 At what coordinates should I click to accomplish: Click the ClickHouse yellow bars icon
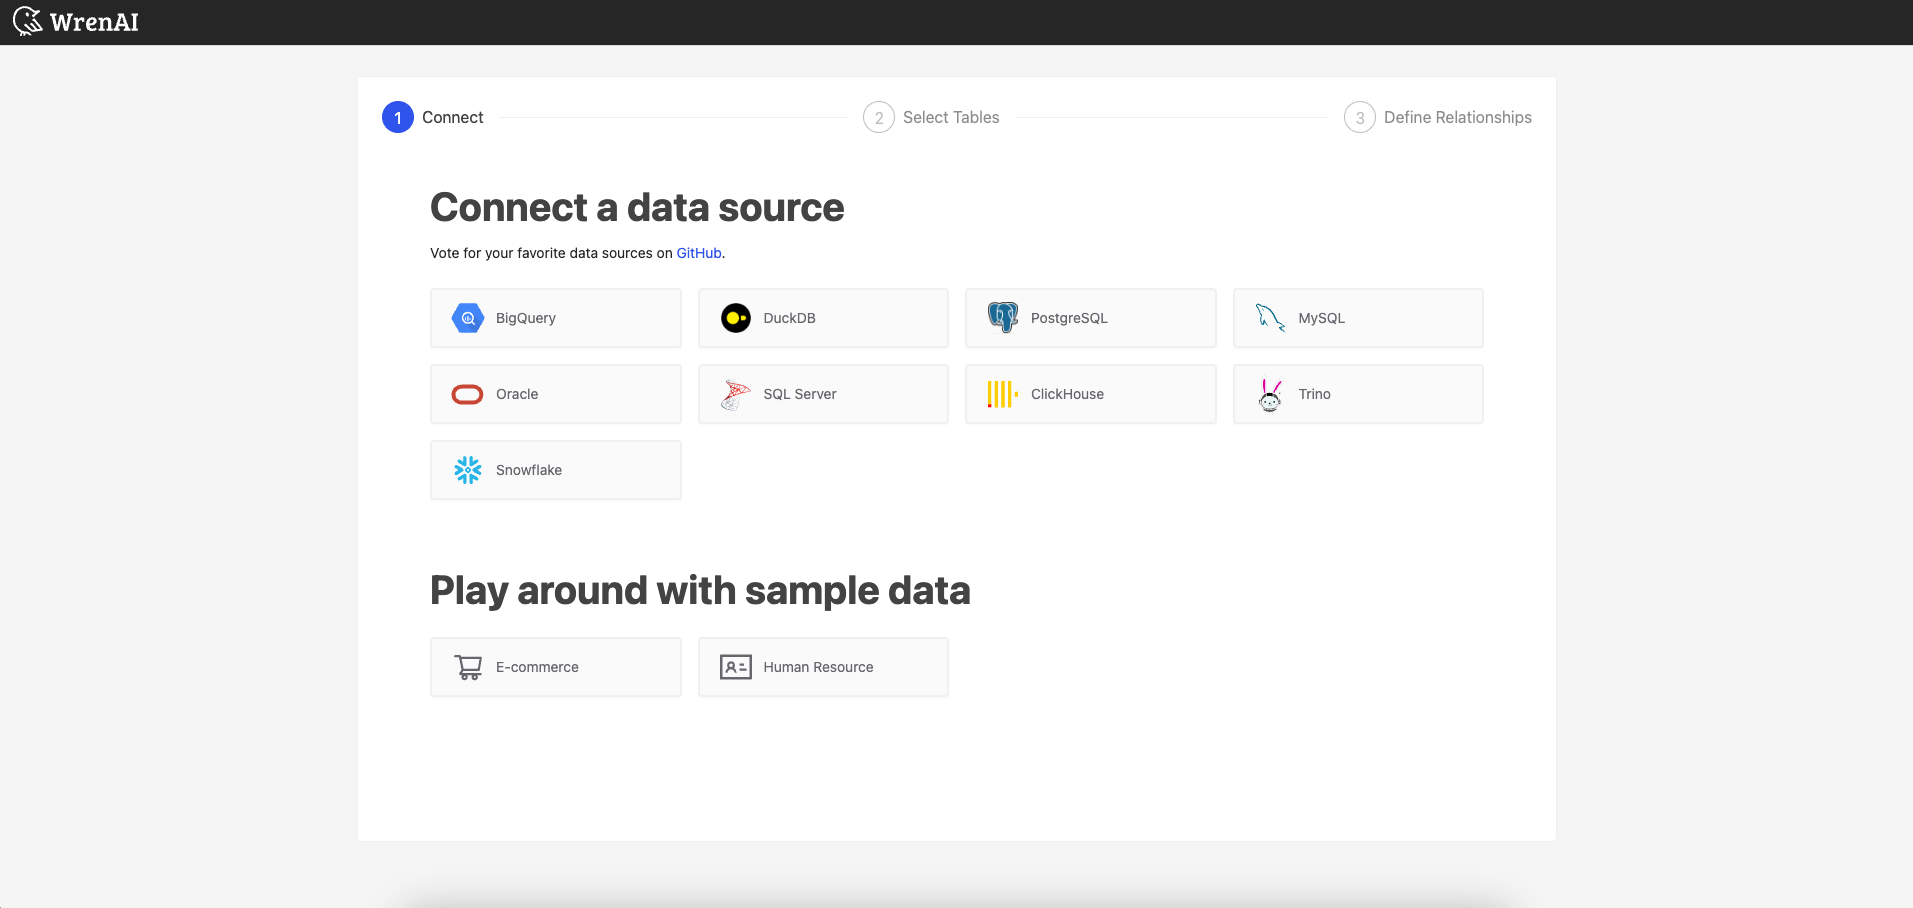(x=1003, y=394)
